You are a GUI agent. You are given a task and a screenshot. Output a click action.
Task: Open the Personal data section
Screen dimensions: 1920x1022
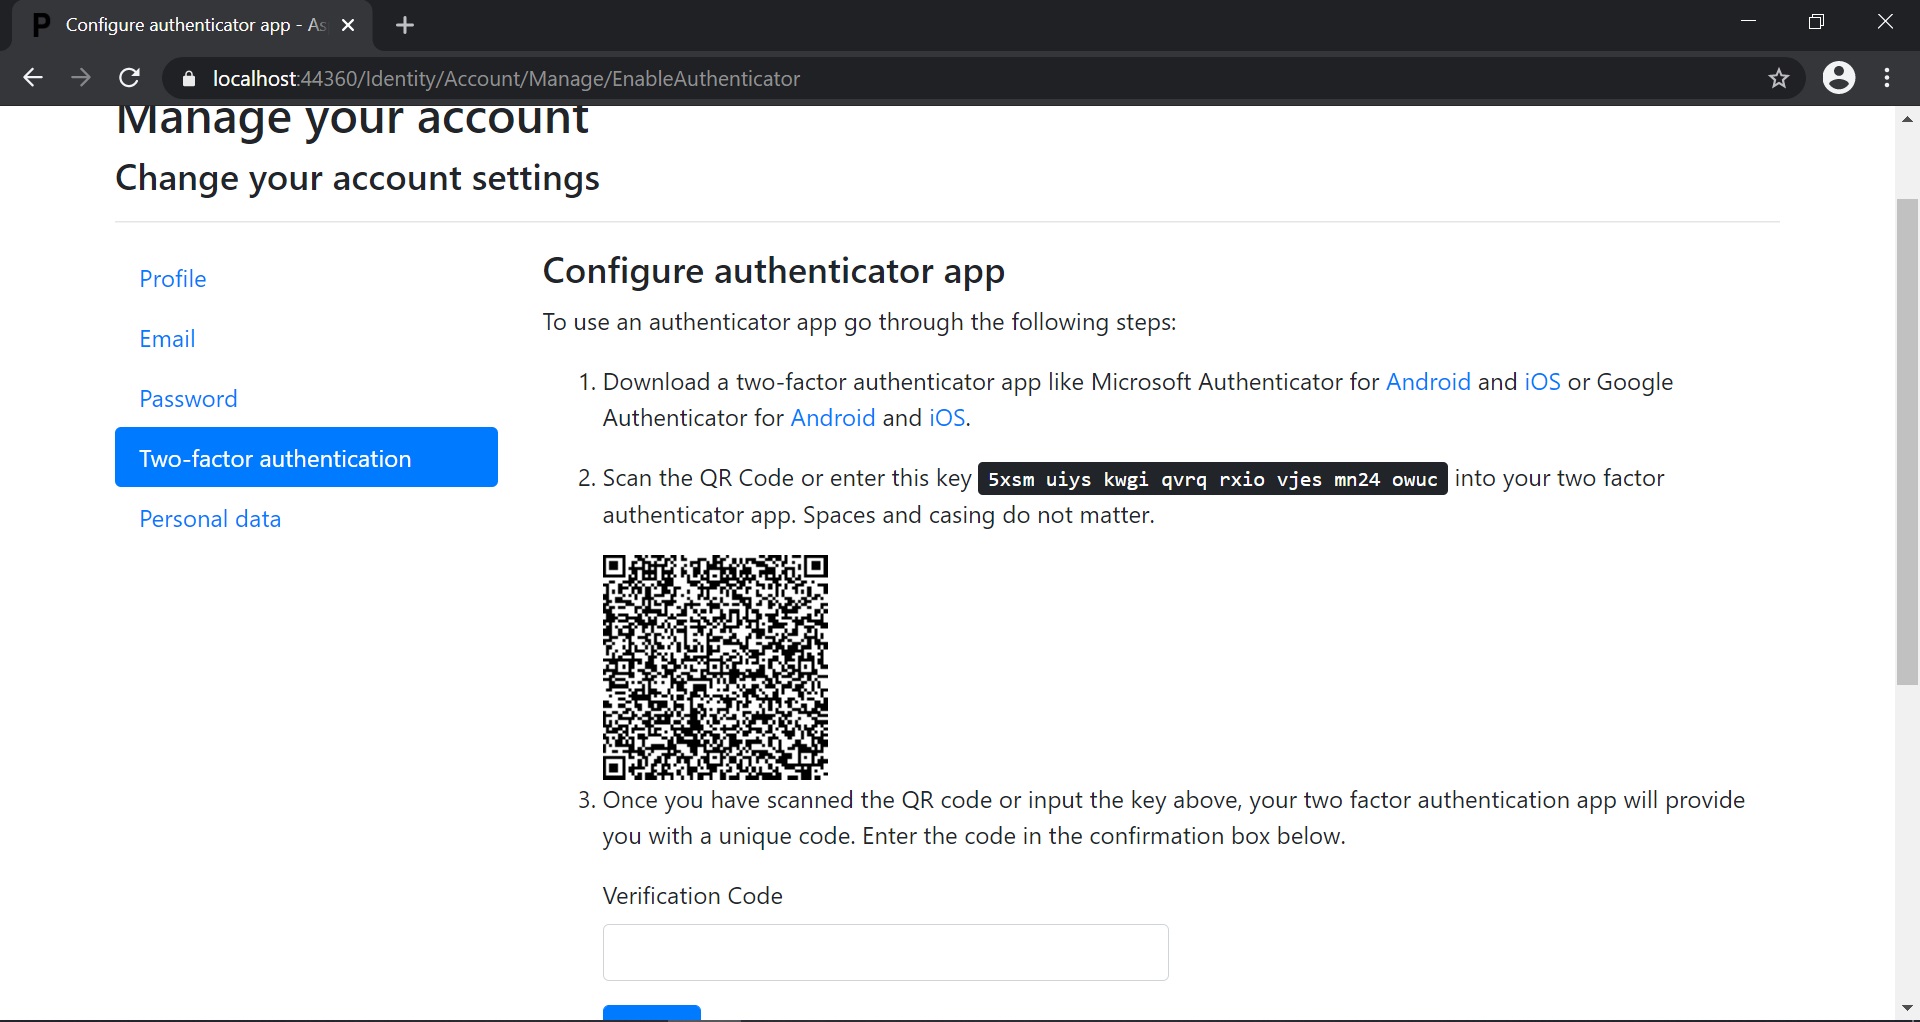click(x=210, y=519)
